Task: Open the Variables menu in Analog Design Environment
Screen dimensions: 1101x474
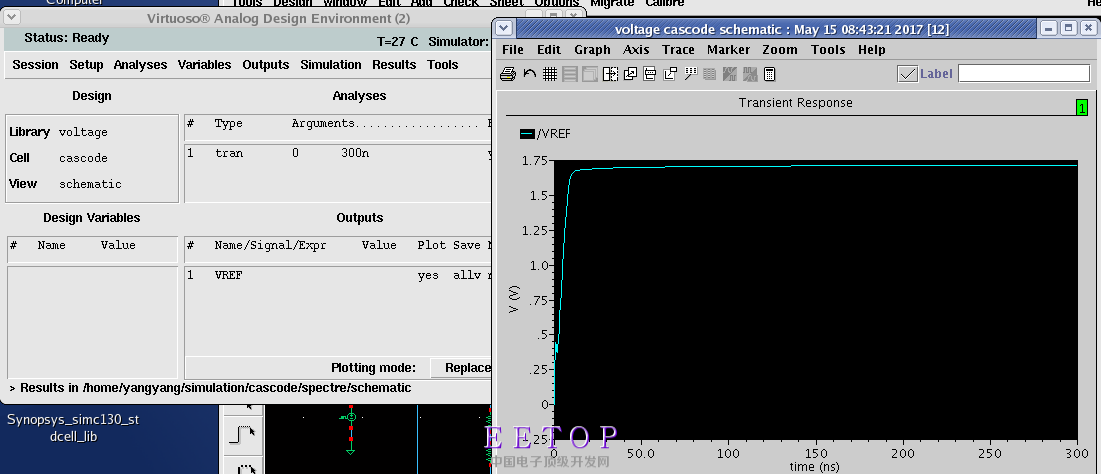Action: click(x=204, y=65)
